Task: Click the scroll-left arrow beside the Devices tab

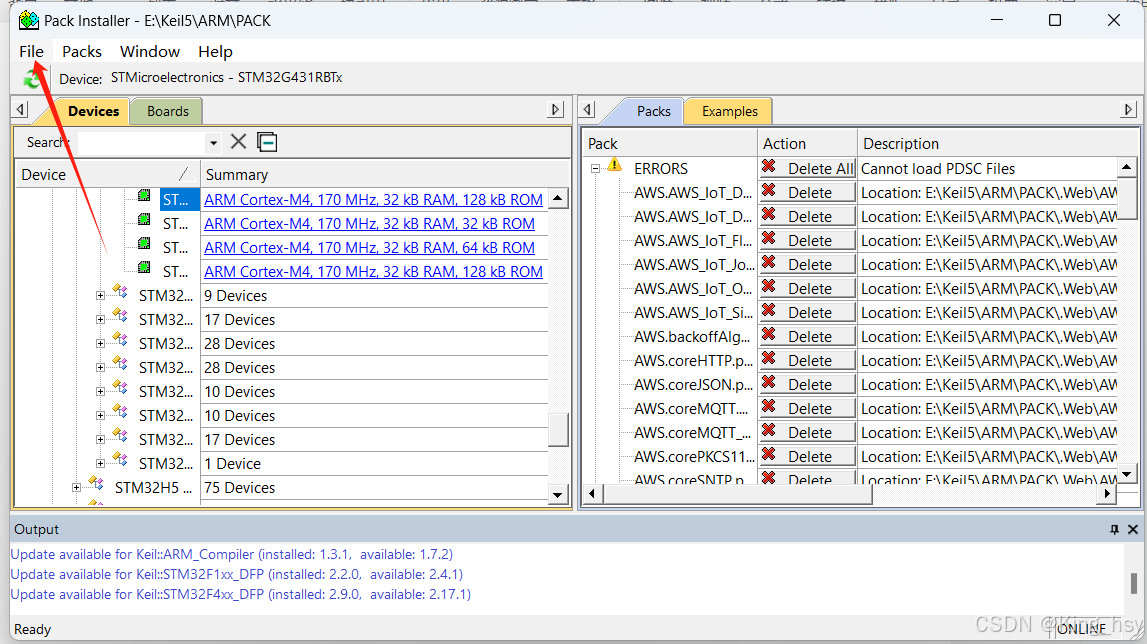Action: (20, 110)
